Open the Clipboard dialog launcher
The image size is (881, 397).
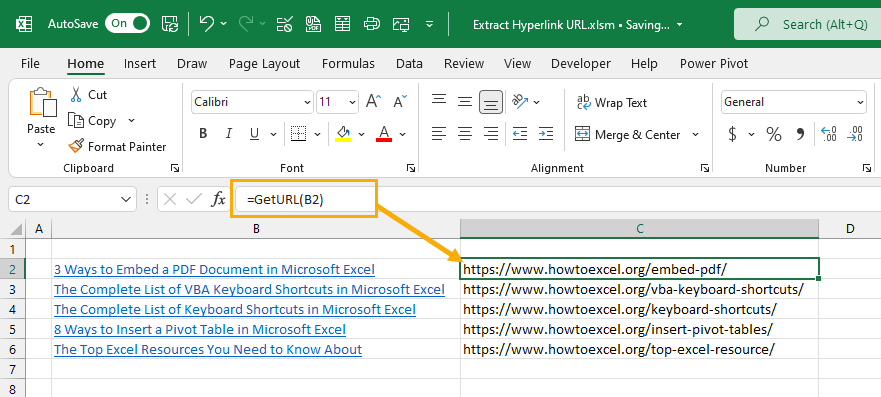pos(175,168)
